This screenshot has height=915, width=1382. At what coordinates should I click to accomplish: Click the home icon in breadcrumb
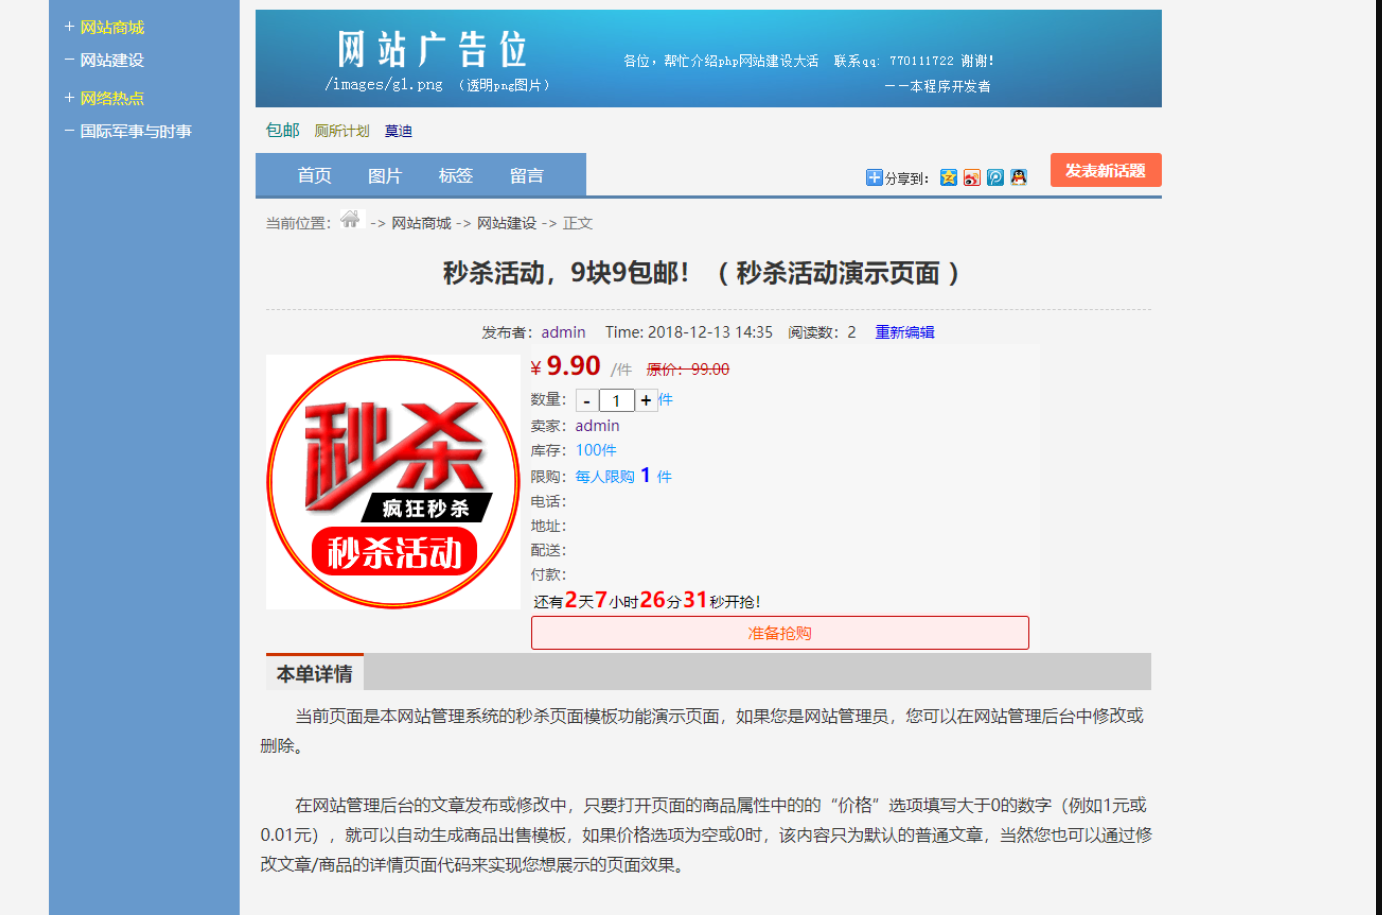[x=350, y=220]
